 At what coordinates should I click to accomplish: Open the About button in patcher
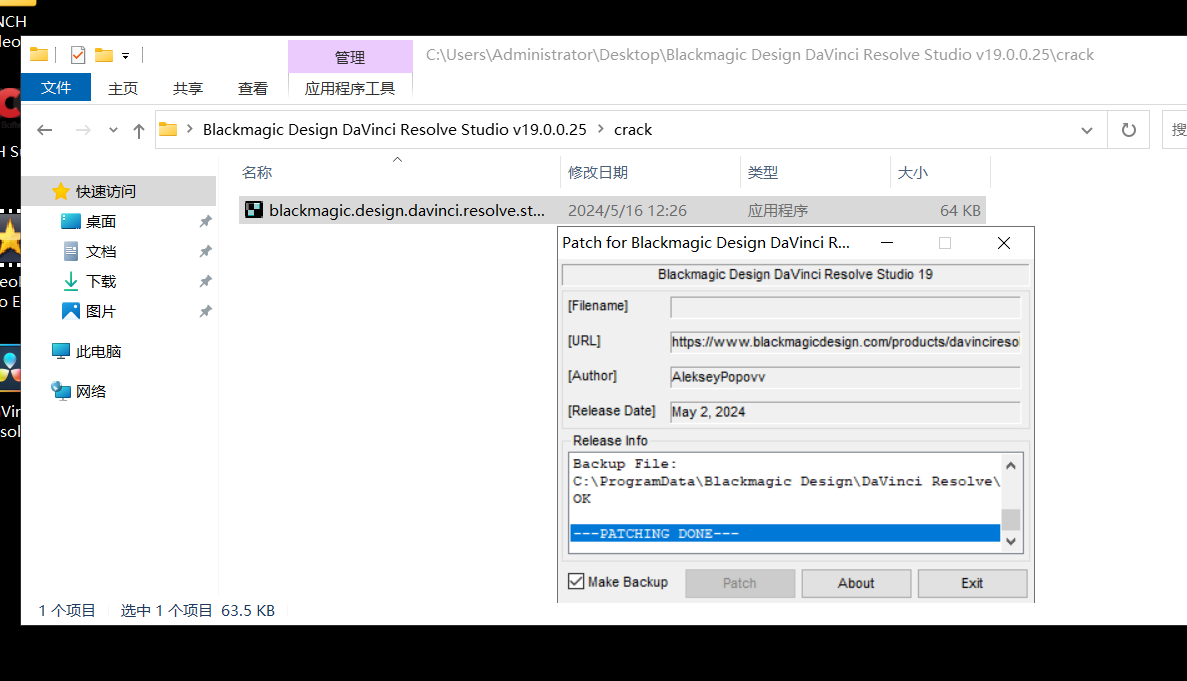tap(855, 583)
